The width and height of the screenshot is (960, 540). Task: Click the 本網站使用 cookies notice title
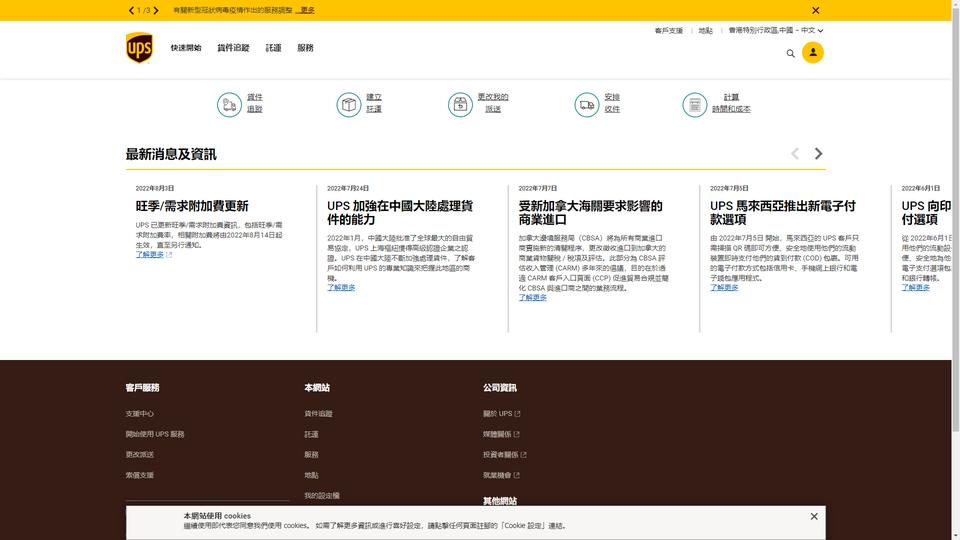[217, 516]
